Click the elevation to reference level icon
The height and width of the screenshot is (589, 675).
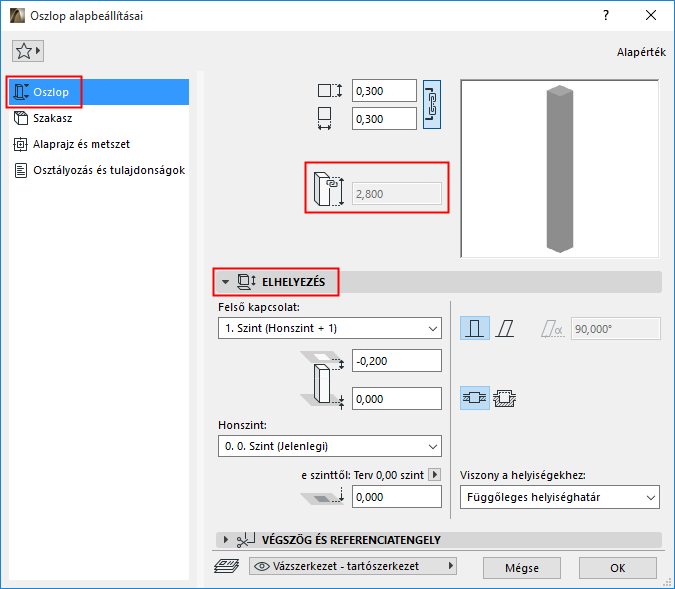point(323,496)
